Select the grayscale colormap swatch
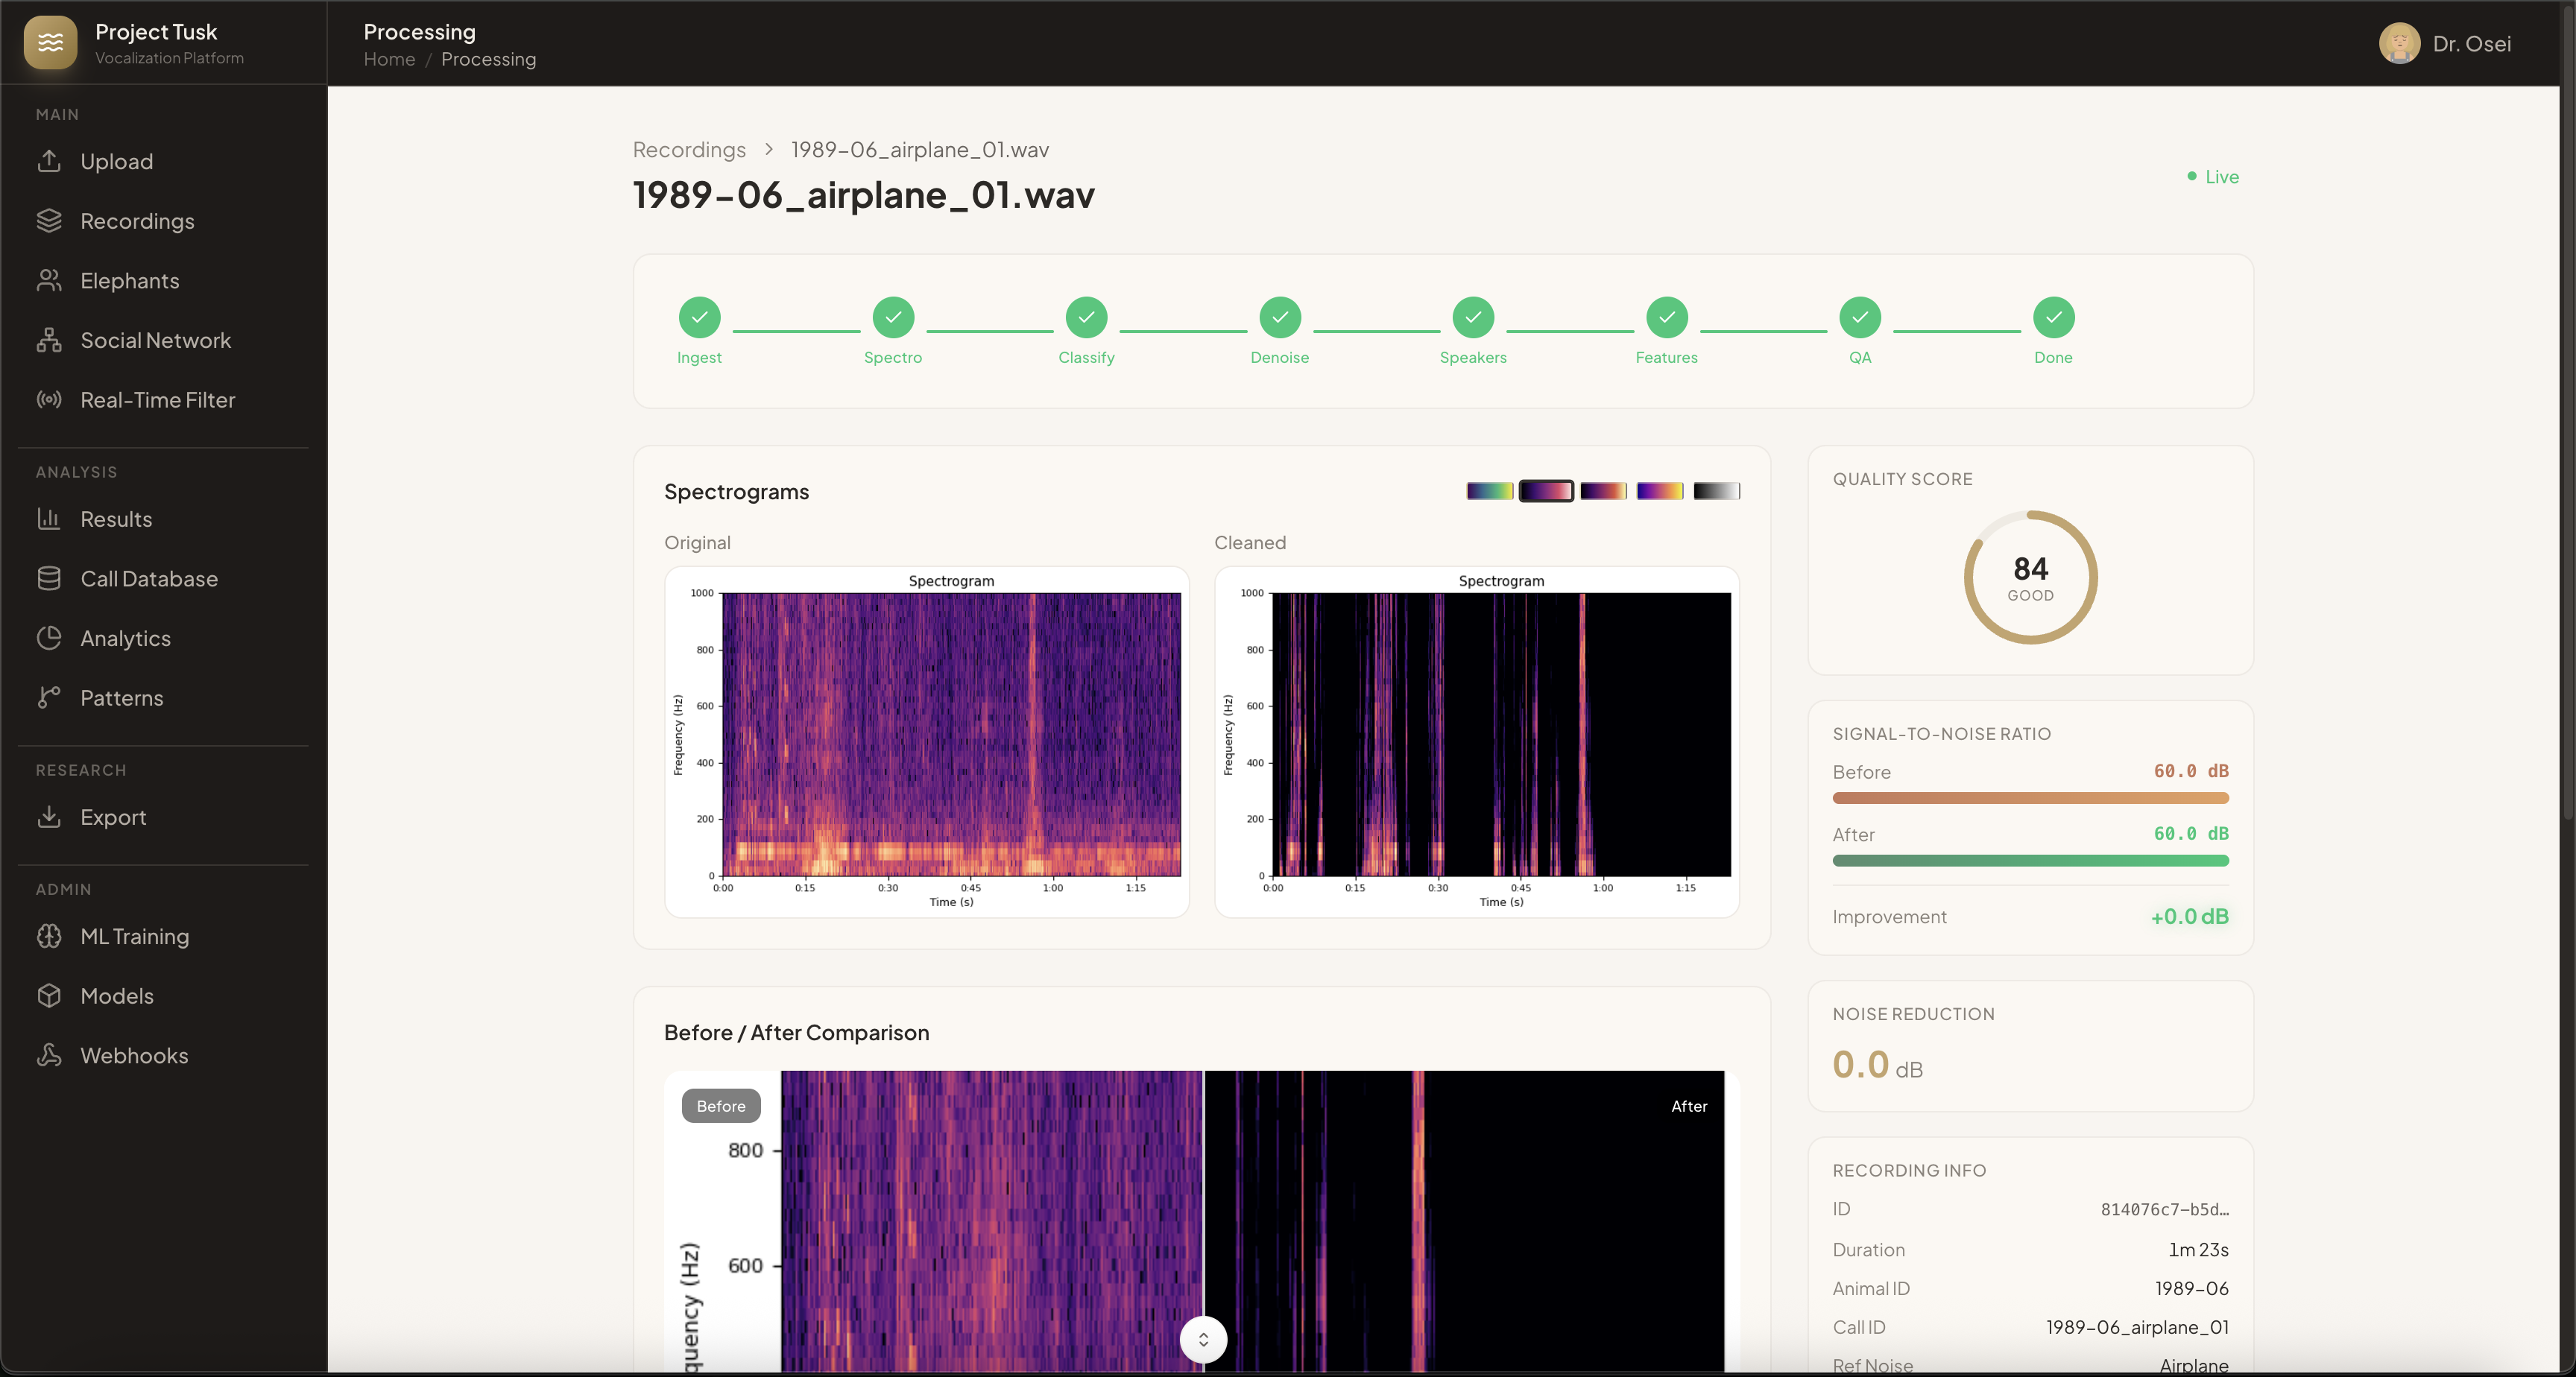 1716,491
